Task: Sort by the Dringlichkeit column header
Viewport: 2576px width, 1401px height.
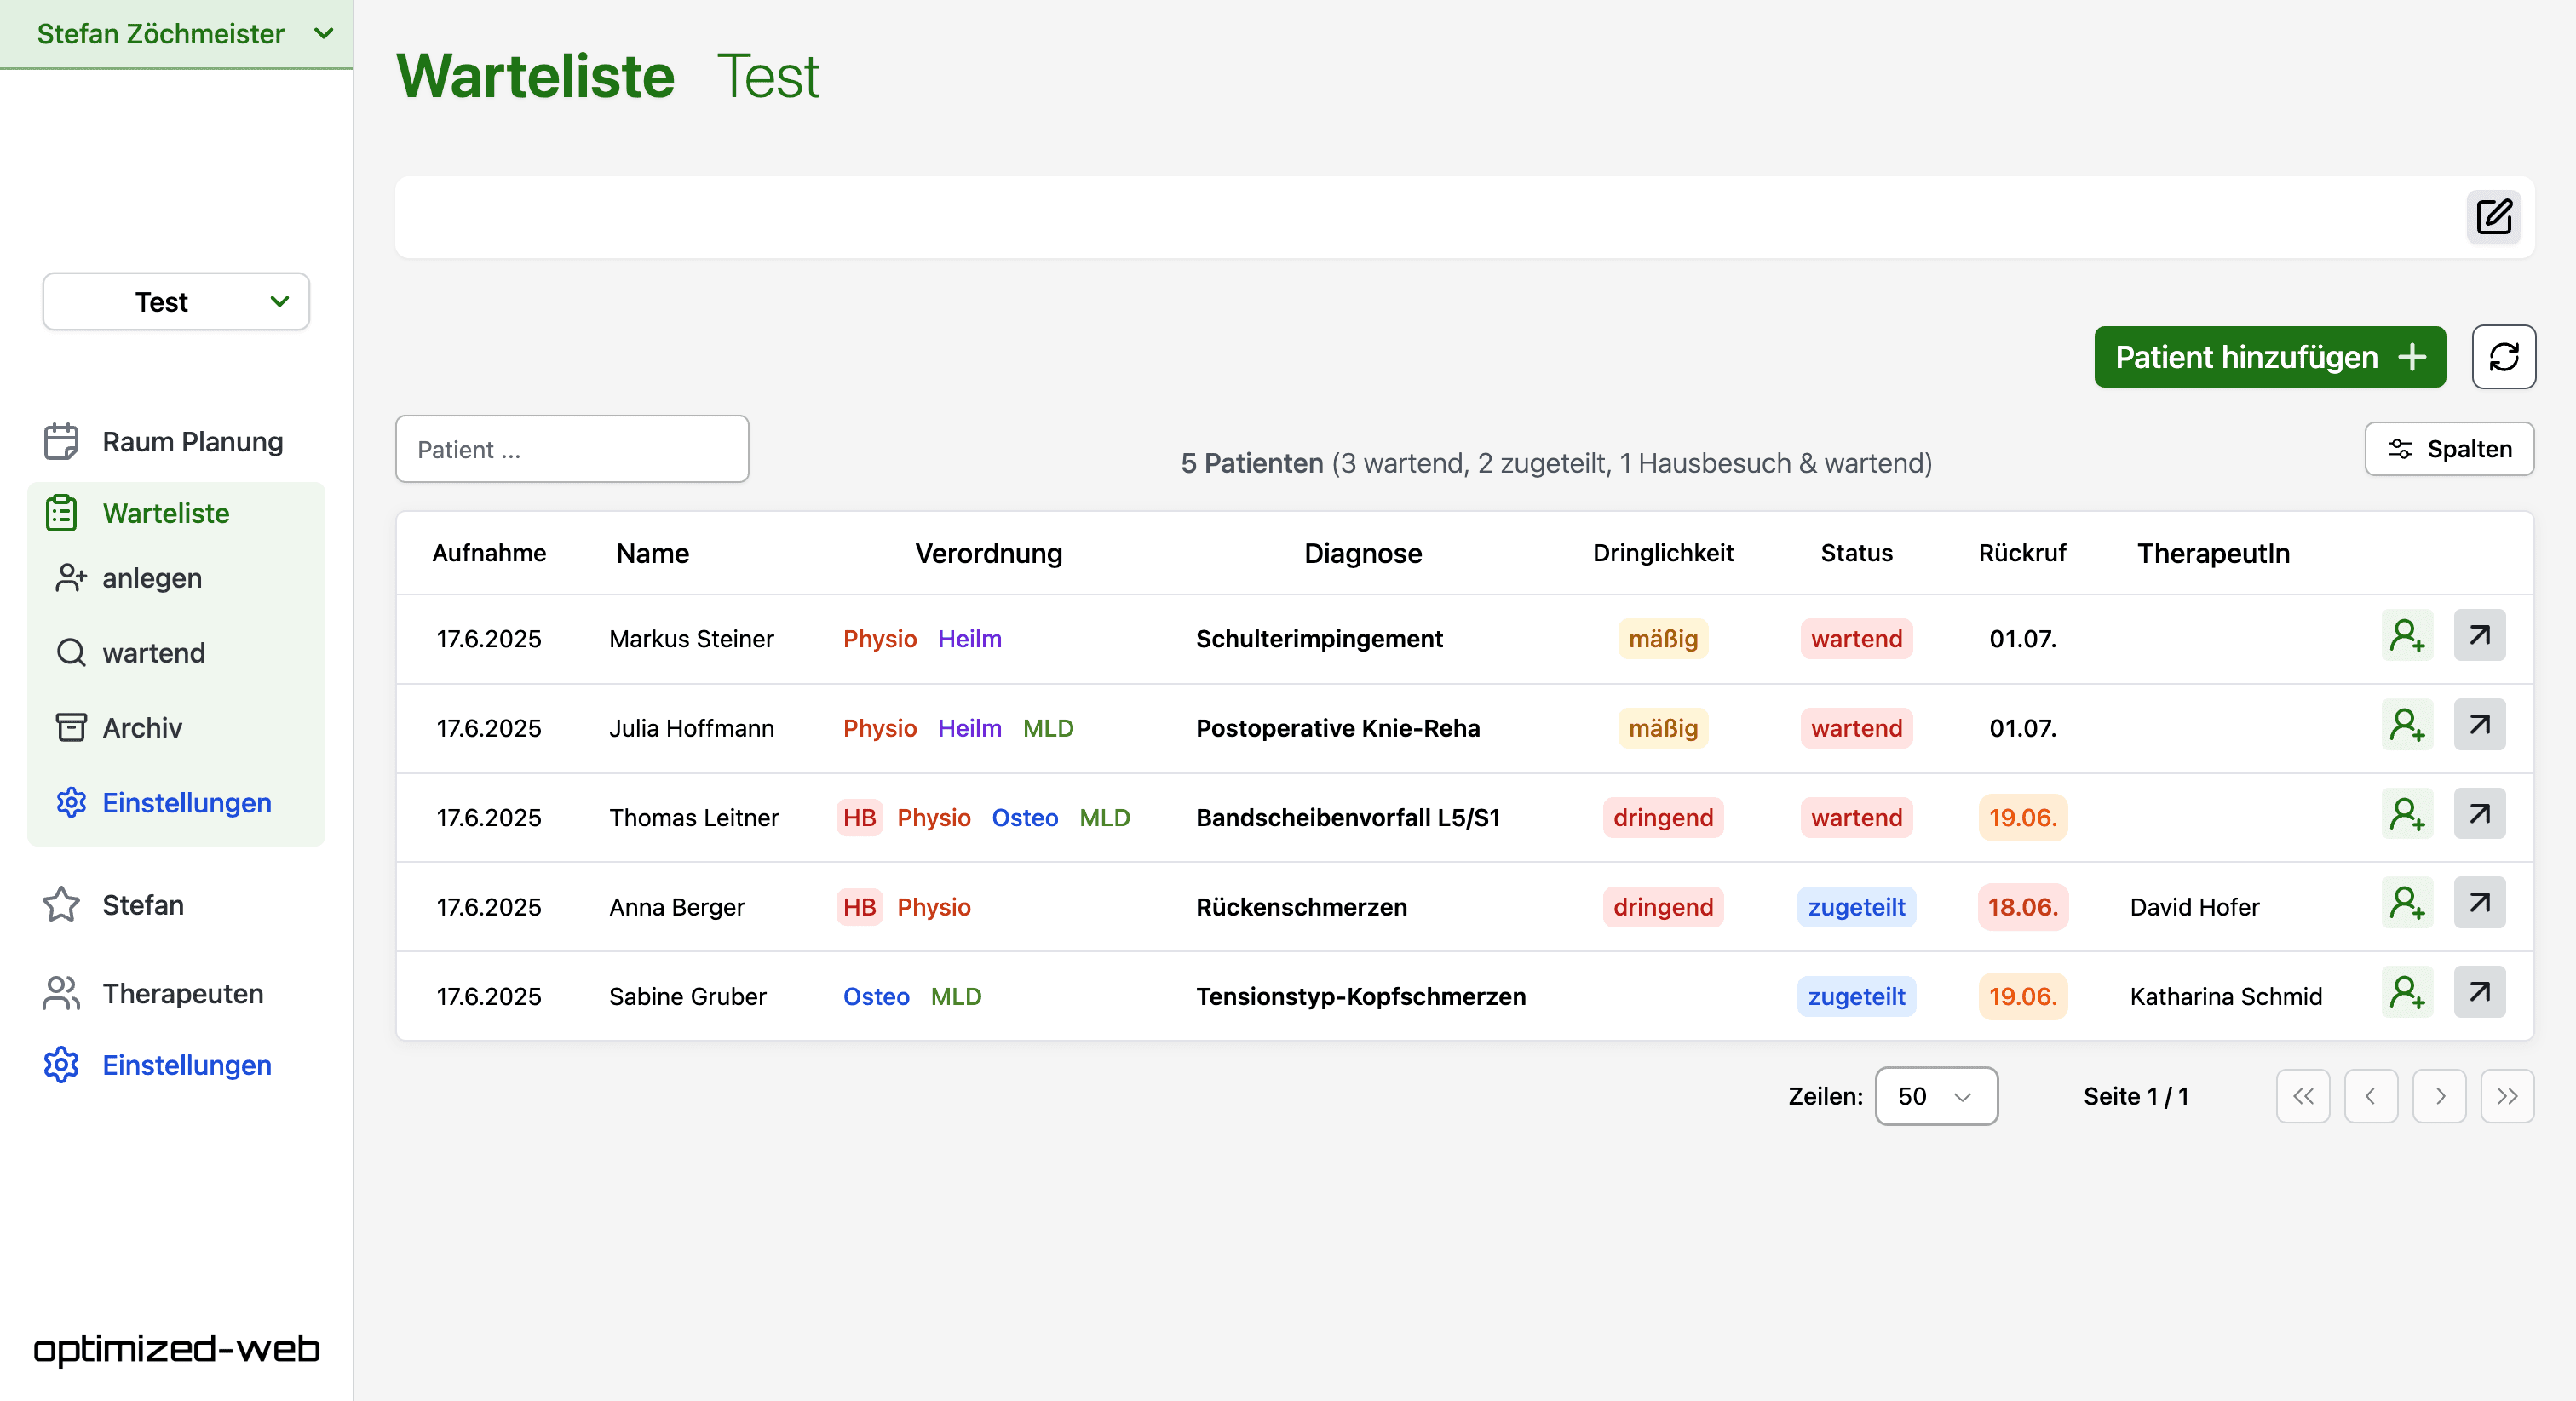Action: pyautogui.click(x=1662, y=553)
